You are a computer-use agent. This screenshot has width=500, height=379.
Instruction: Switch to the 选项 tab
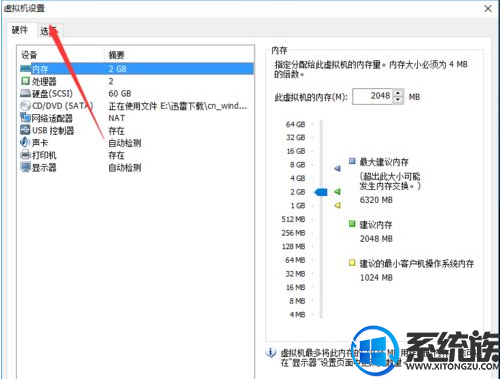49,31
